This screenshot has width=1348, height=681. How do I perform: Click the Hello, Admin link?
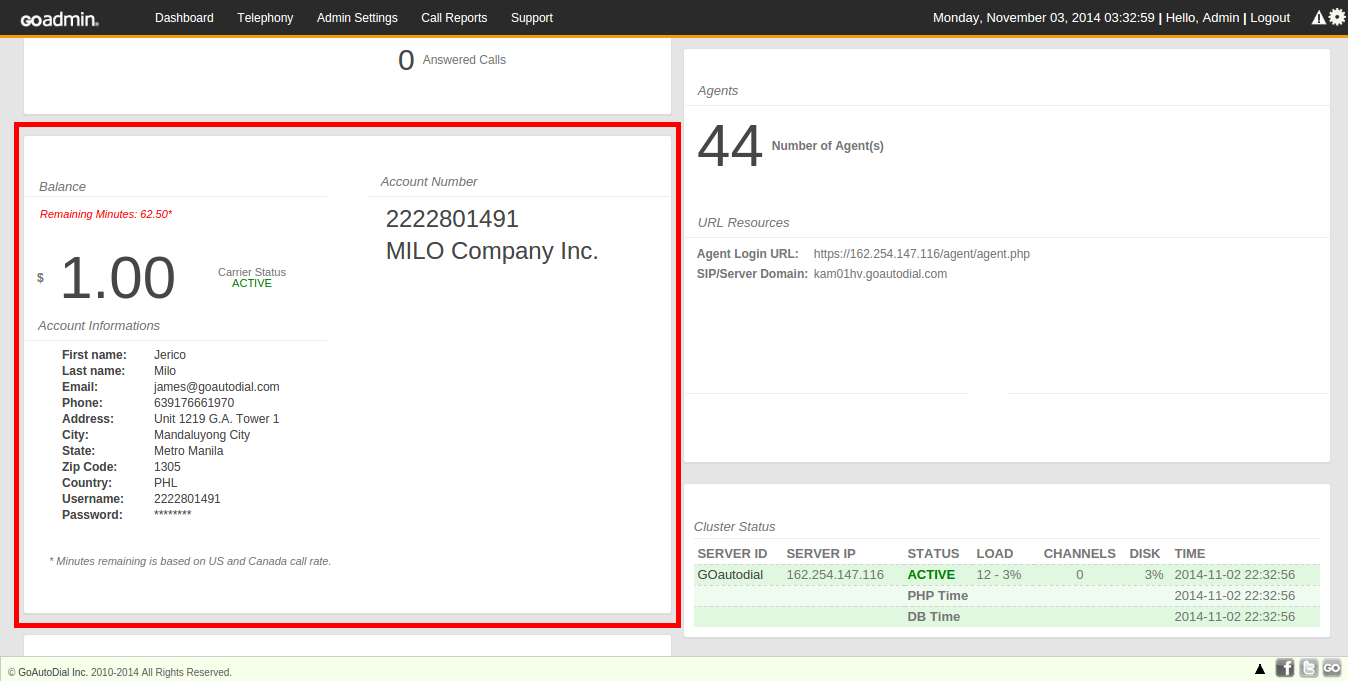click(x=1202, y=18)
